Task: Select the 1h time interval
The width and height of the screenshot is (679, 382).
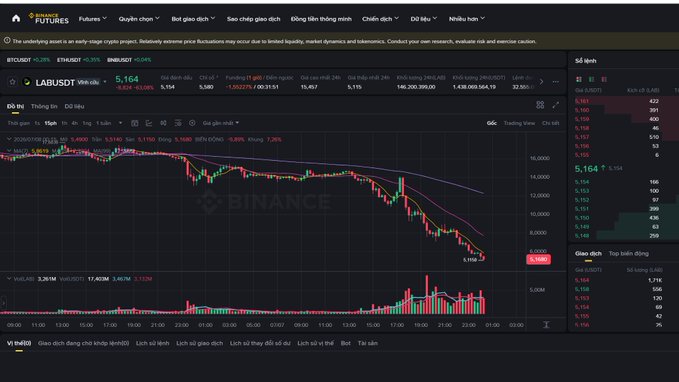Action: pyautogui.click(x=64, y=123)
